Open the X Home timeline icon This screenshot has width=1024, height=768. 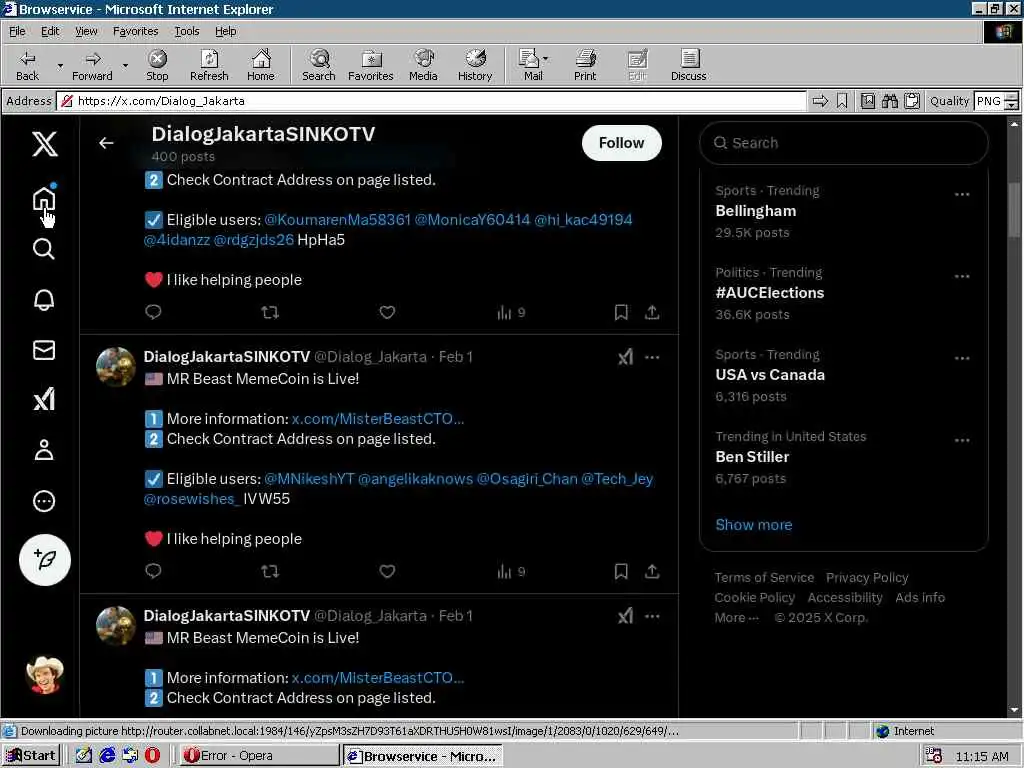[44, 199]
